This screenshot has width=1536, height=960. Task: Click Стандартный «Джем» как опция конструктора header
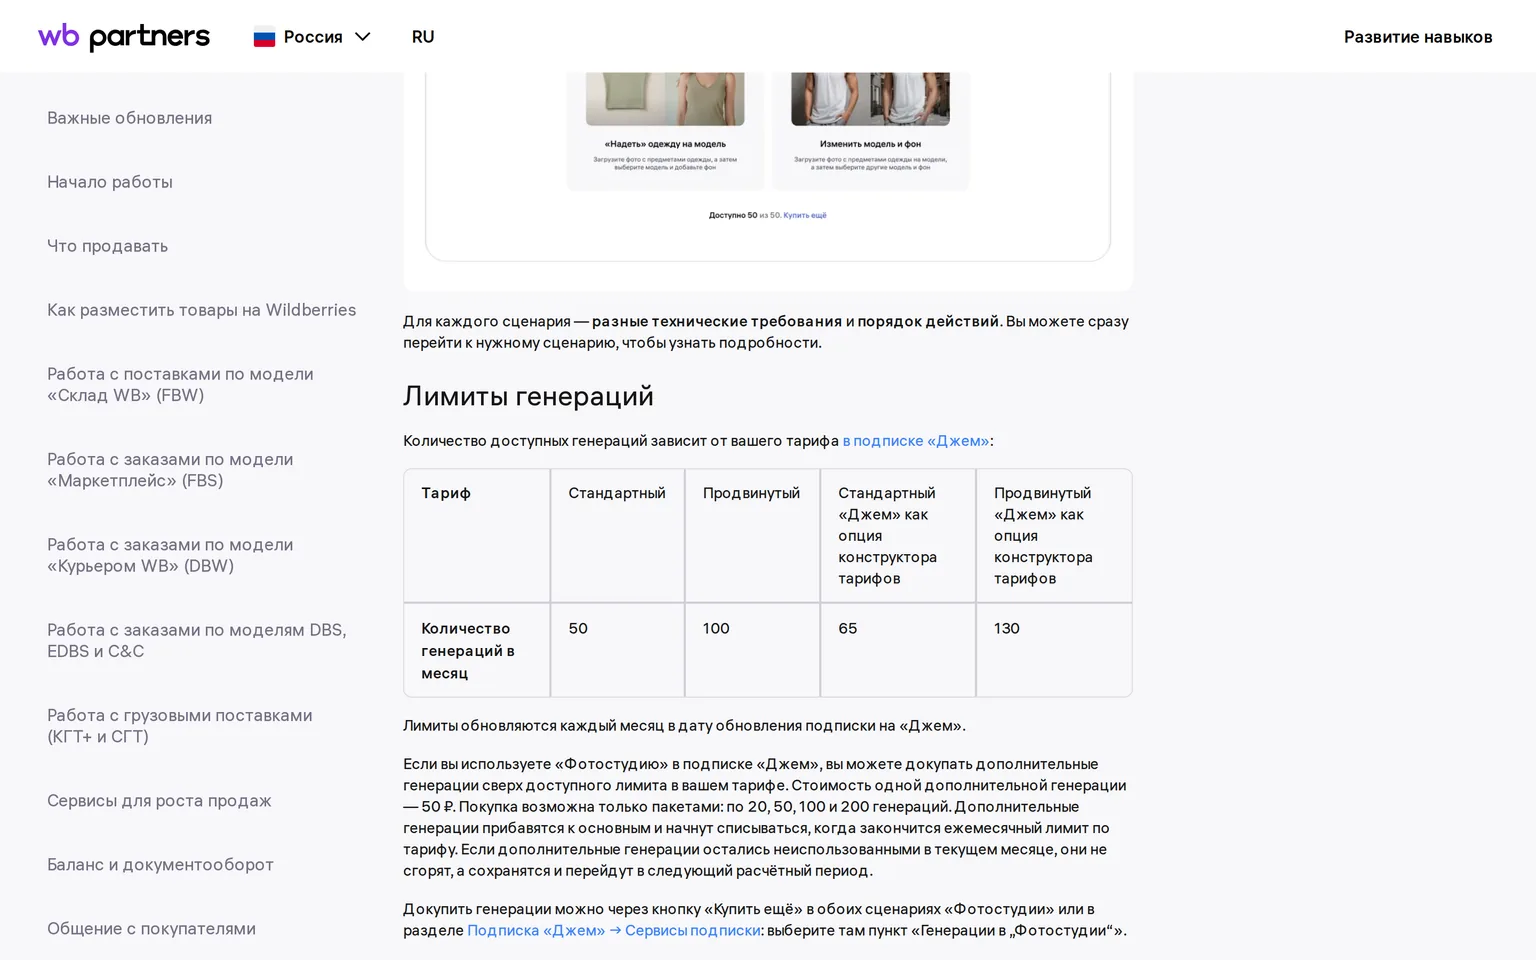898,536
